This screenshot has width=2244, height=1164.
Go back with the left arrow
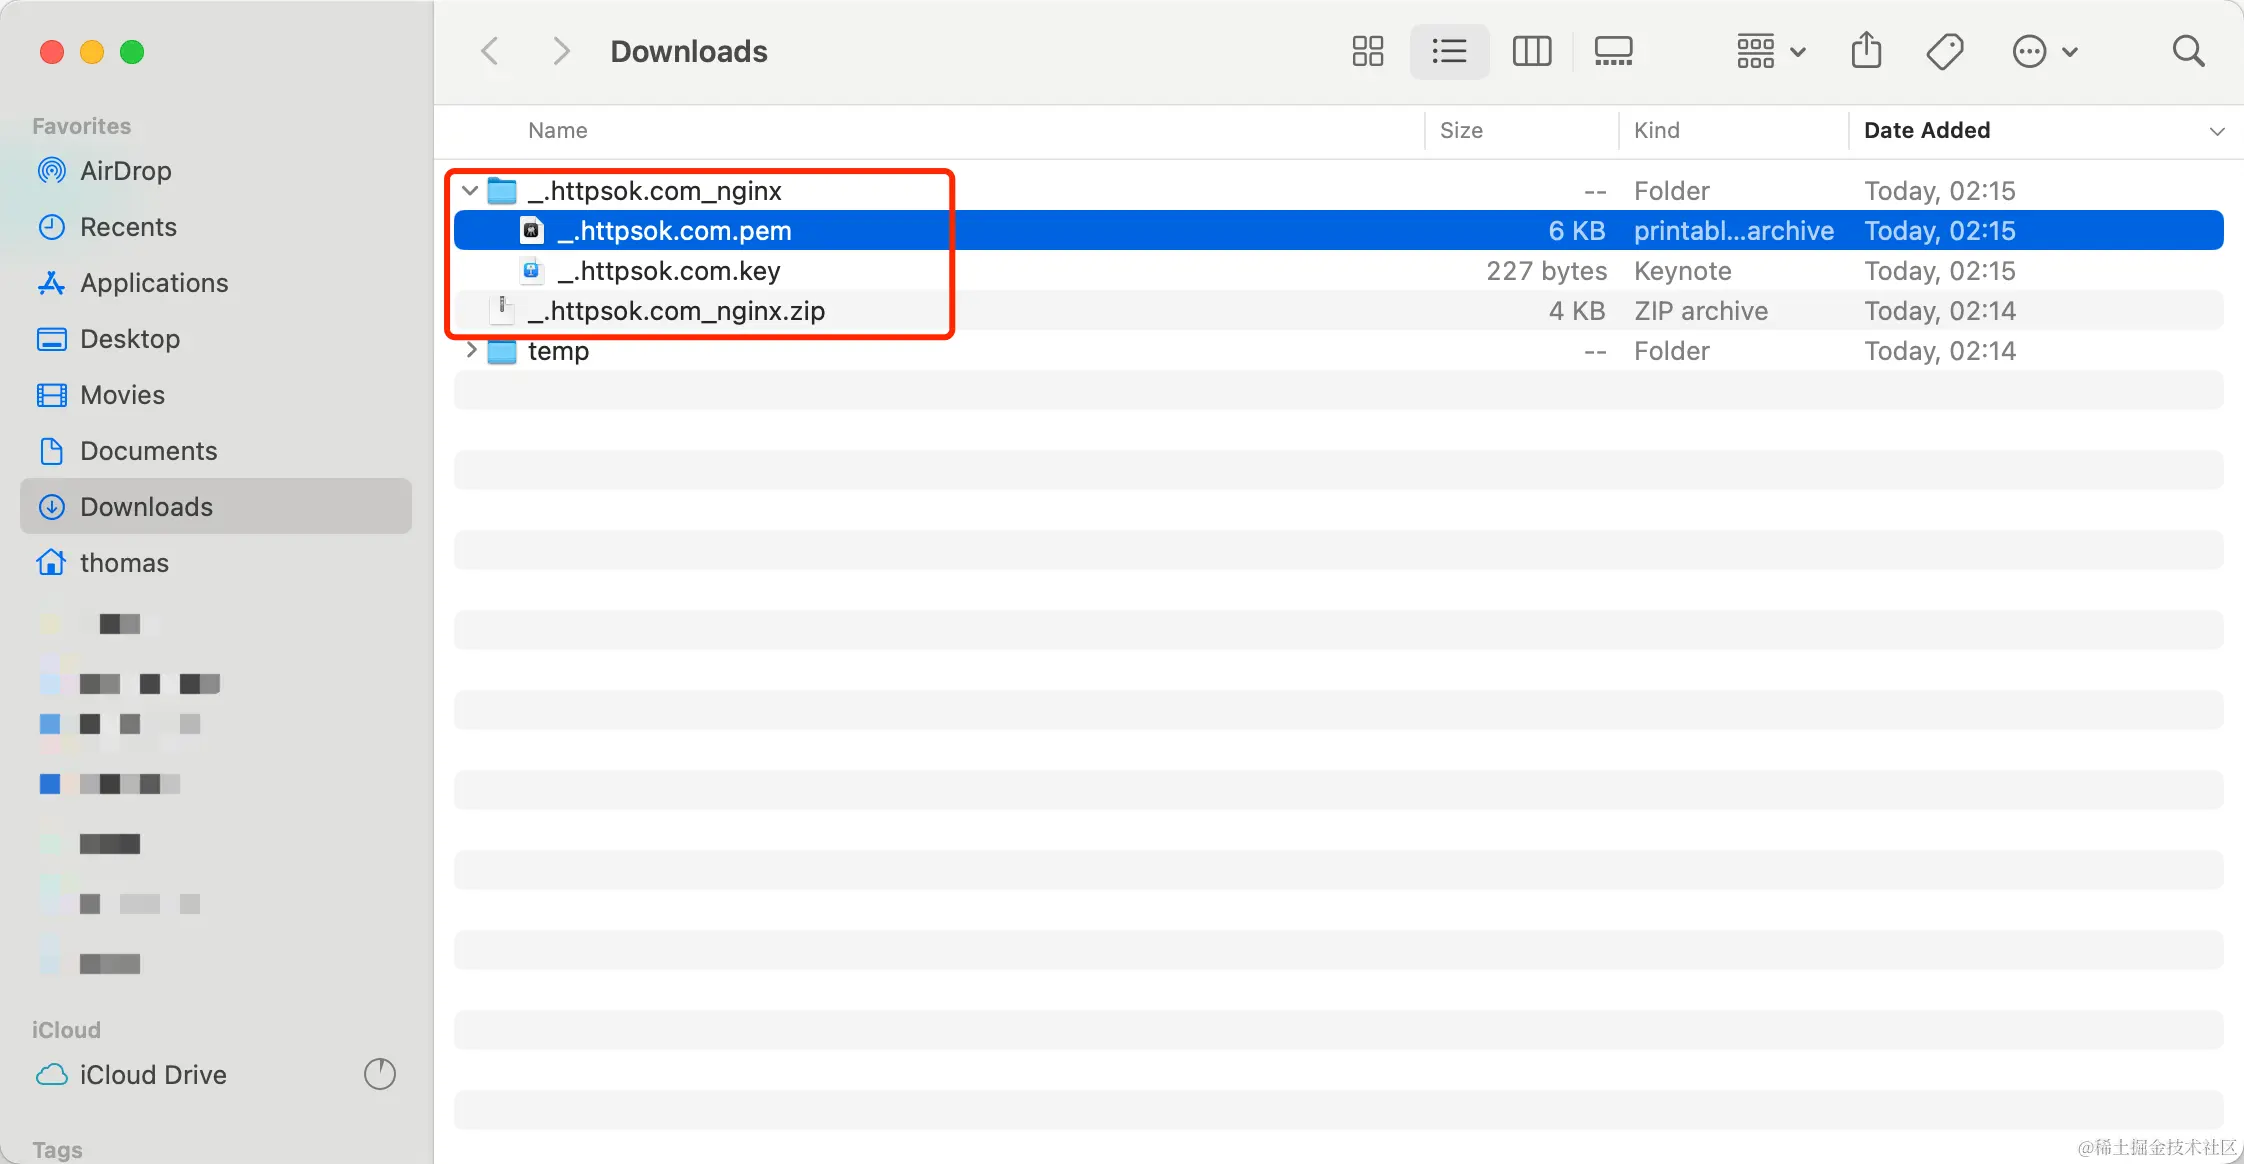point(490,51)
